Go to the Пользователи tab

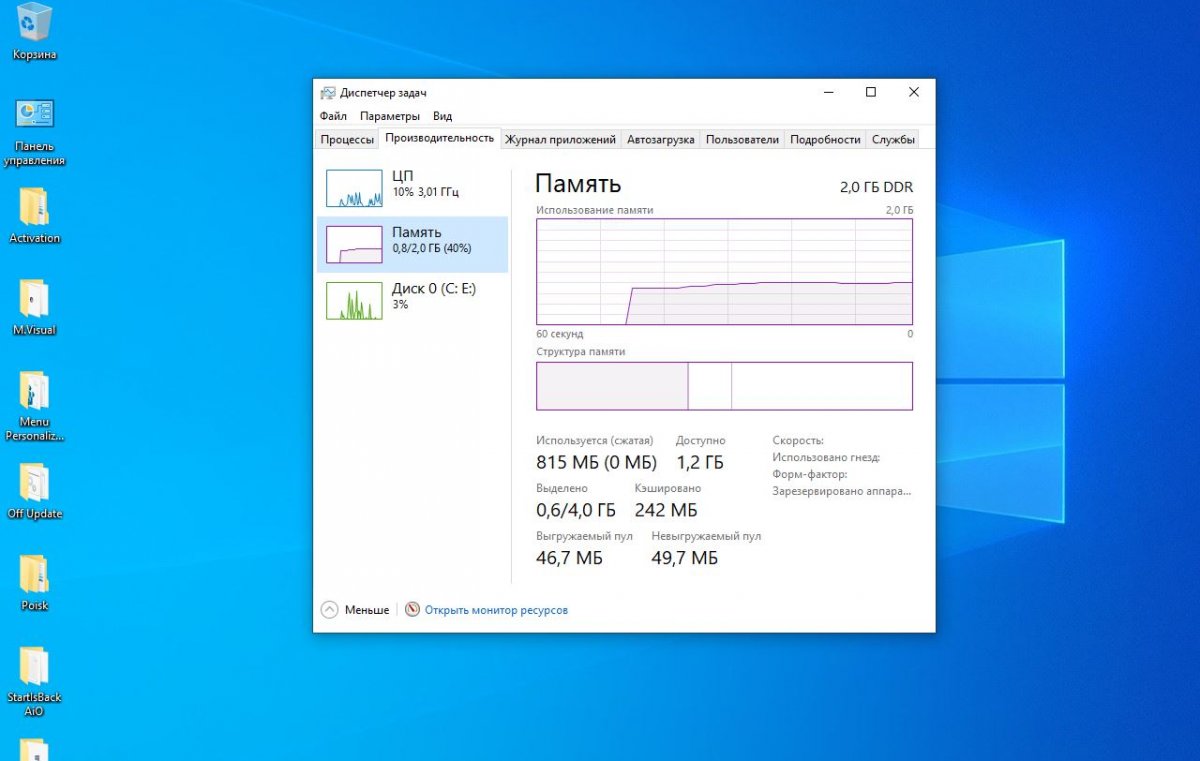742,140
